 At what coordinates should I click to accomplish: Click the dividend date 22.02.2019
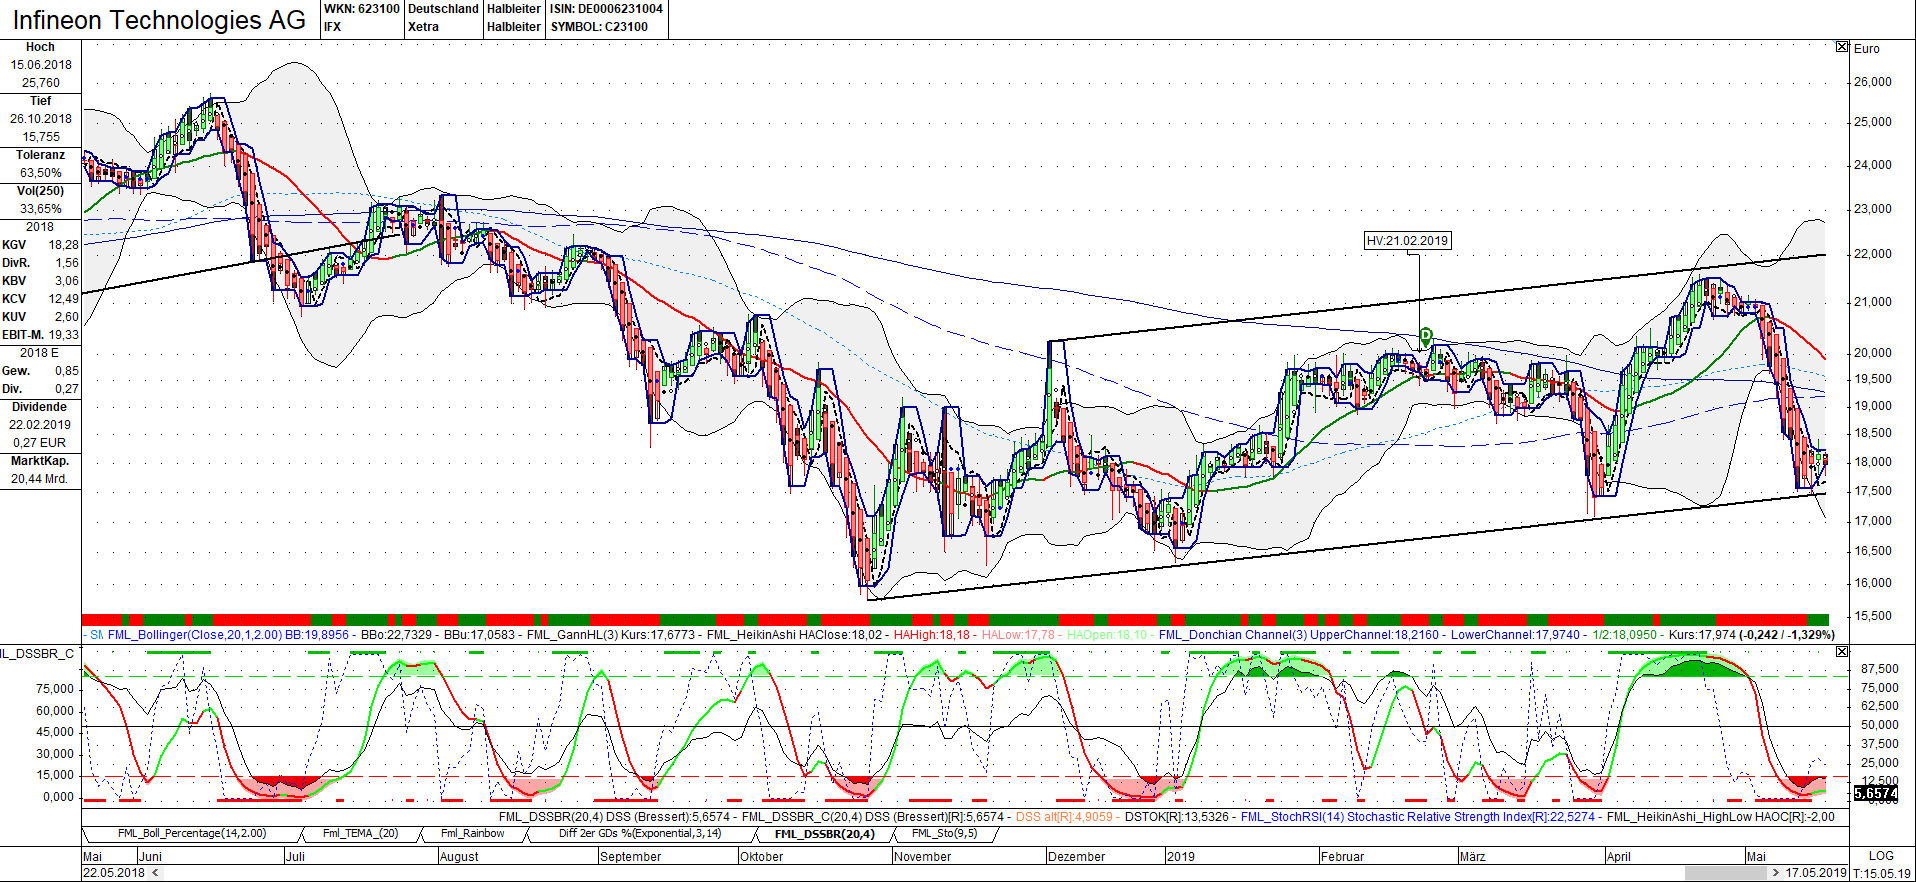click(41, 425)
